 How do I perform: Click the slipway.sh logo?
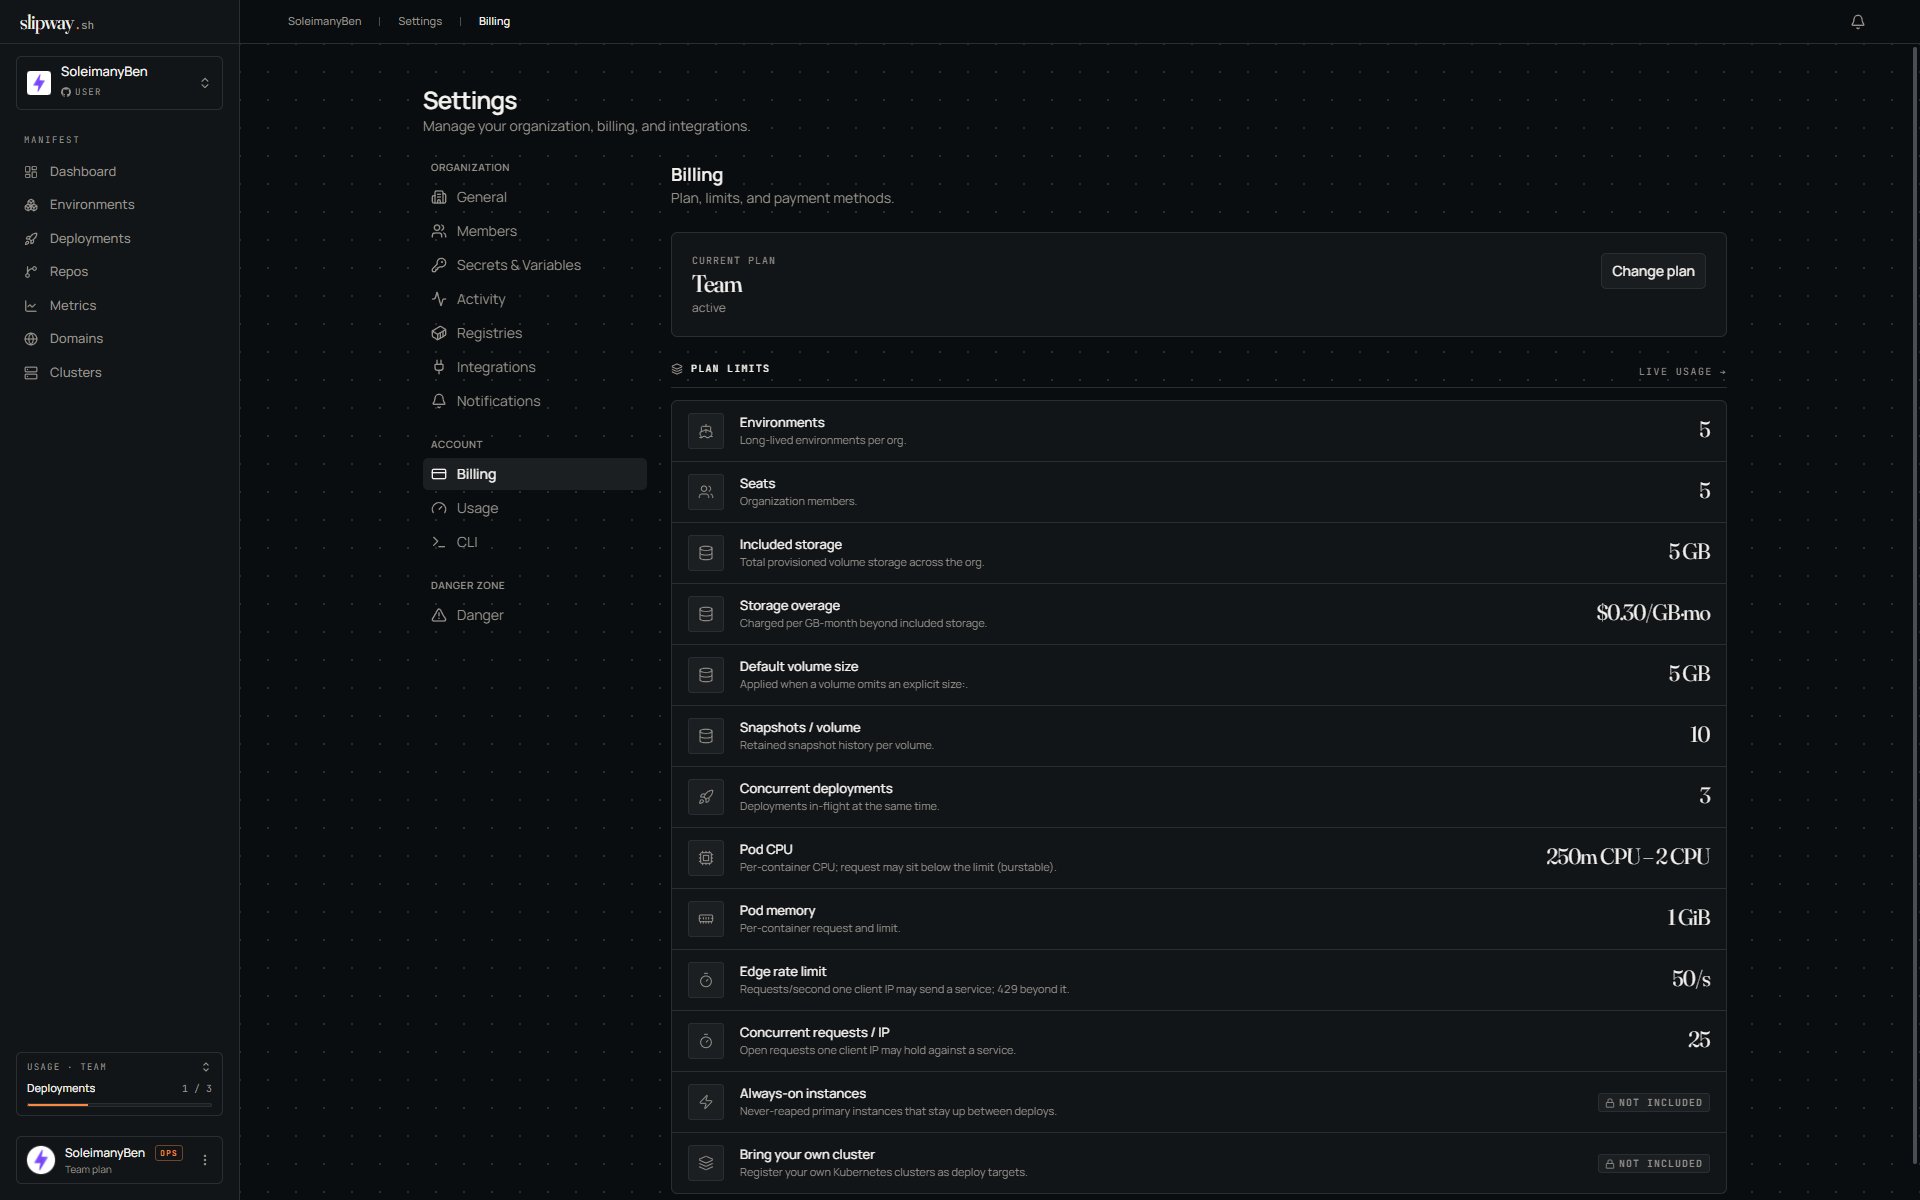click(x=57, y=23)
